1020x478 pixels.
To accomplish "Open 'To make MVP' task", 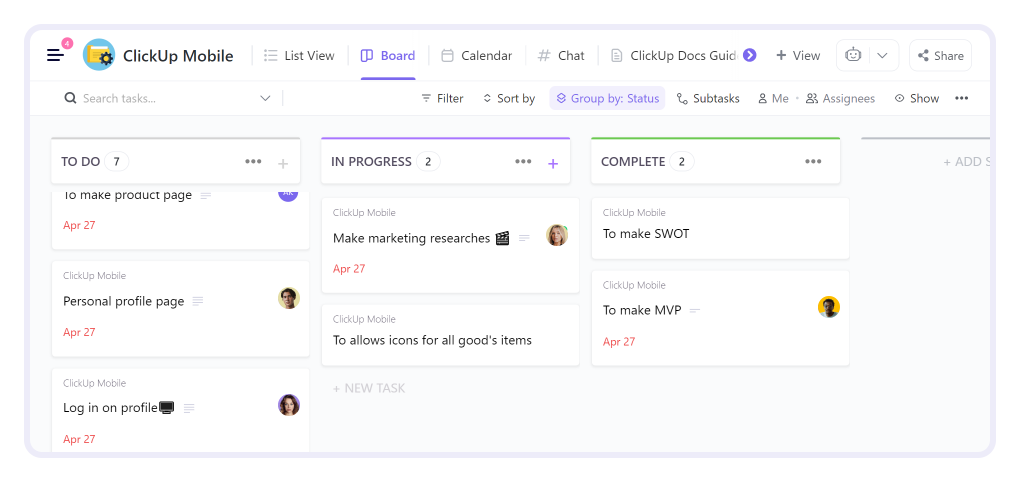I will (x=642, y=310).
